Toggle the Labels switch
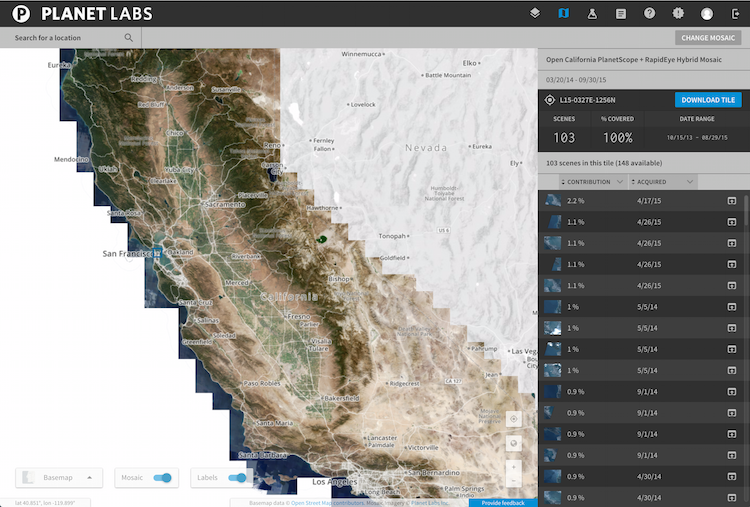This screenshot has height=507, width=750. [x=237, y=477]
